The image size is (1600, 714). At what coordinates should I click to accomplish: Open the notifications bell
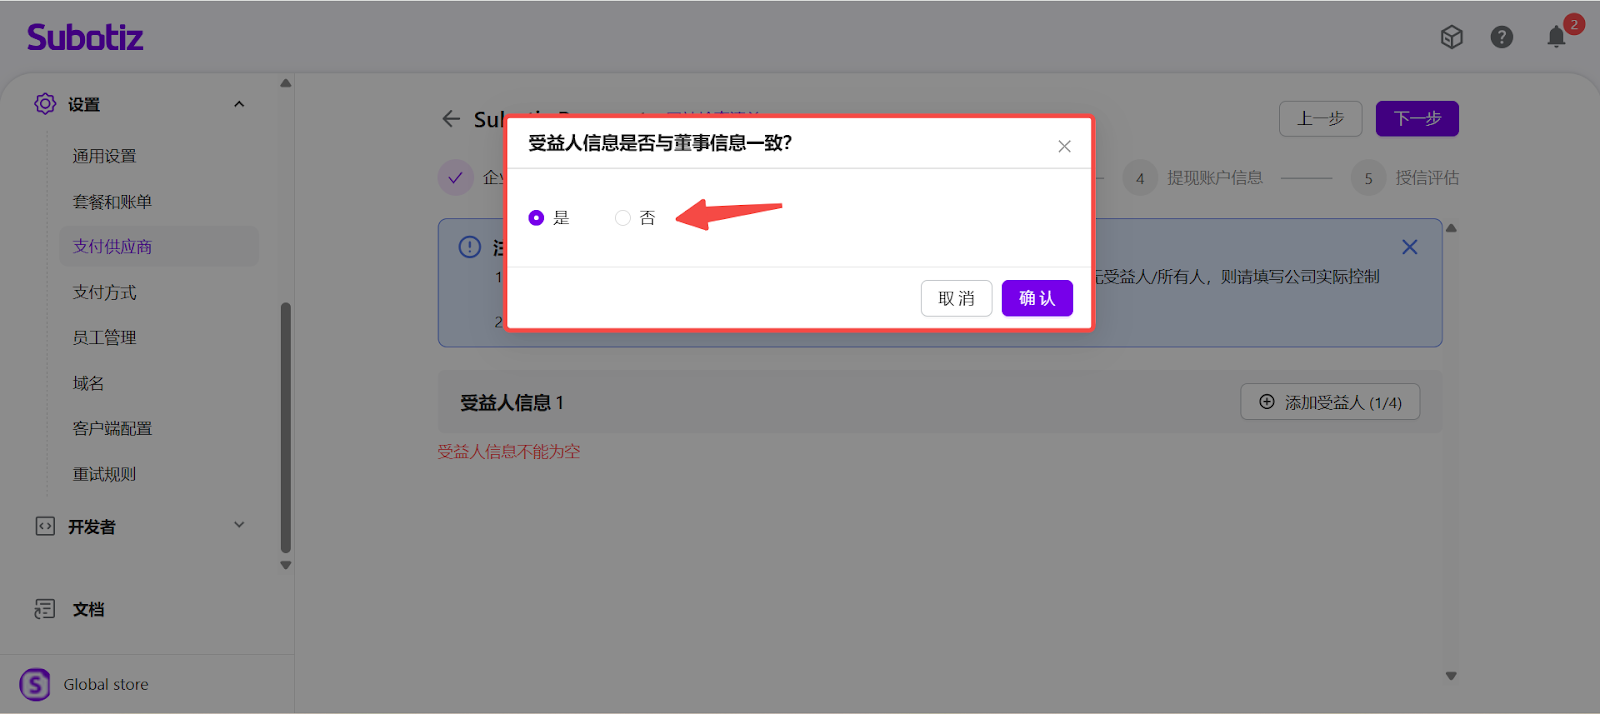[1556, 37]
